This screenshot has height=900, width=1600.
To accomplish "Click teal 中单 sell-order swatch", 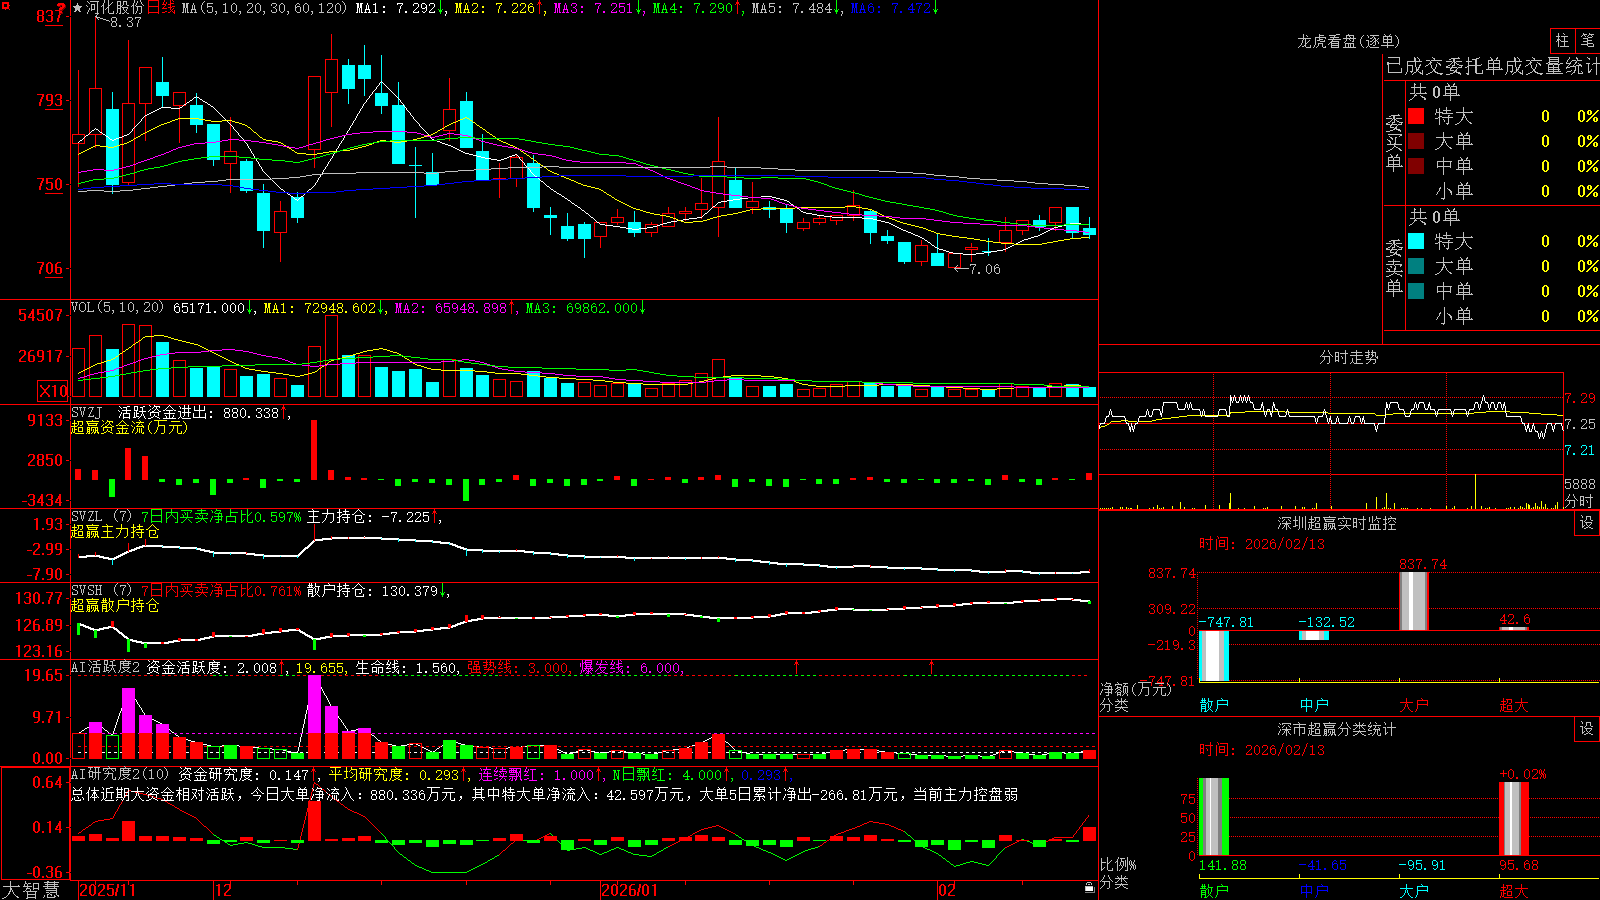I will (1416, 291).
